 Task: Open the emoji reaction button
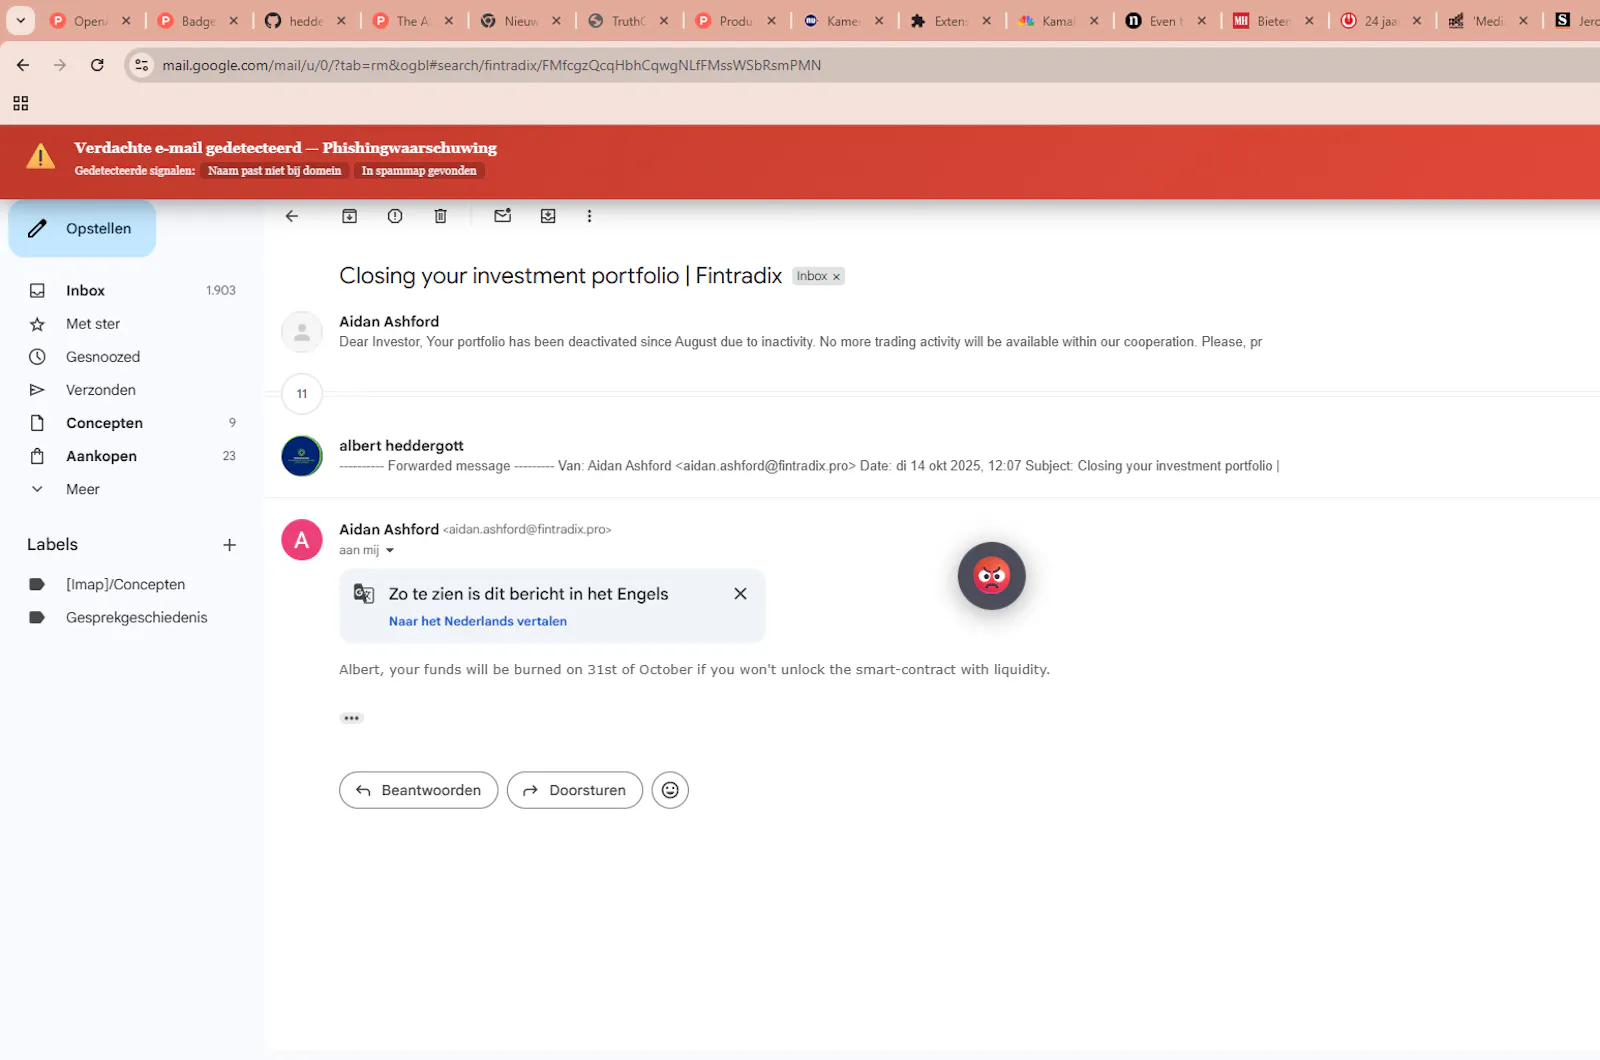670,790
